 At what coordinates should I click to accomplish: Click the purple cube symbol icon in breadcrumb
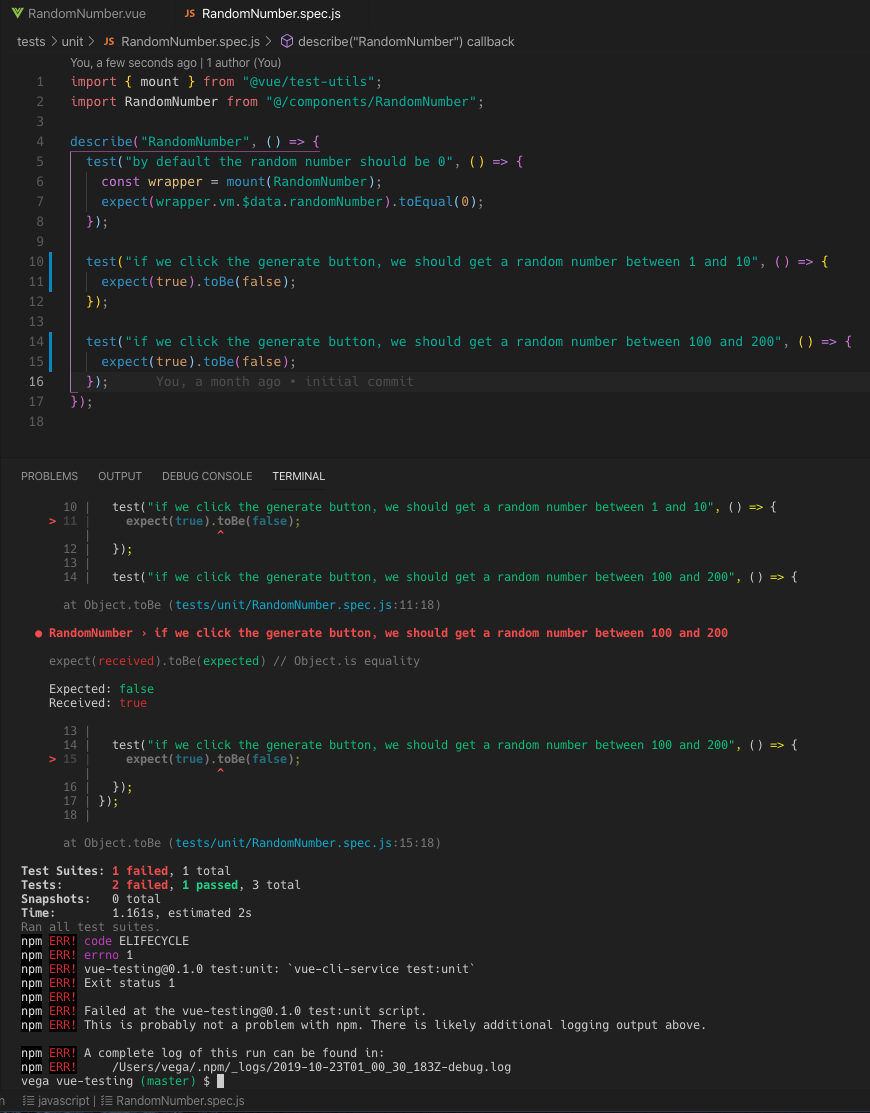point(286,42)
